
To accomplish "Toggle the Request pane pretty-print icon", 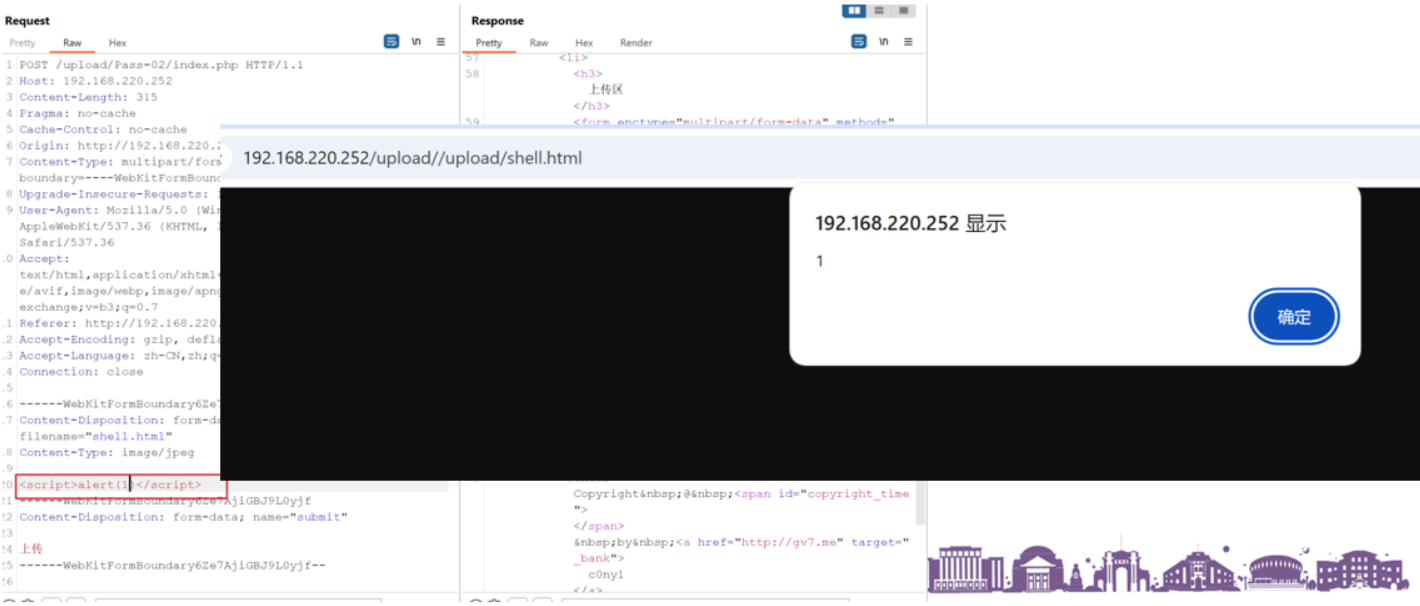I will pyautogui.click(x=391, y=42).
